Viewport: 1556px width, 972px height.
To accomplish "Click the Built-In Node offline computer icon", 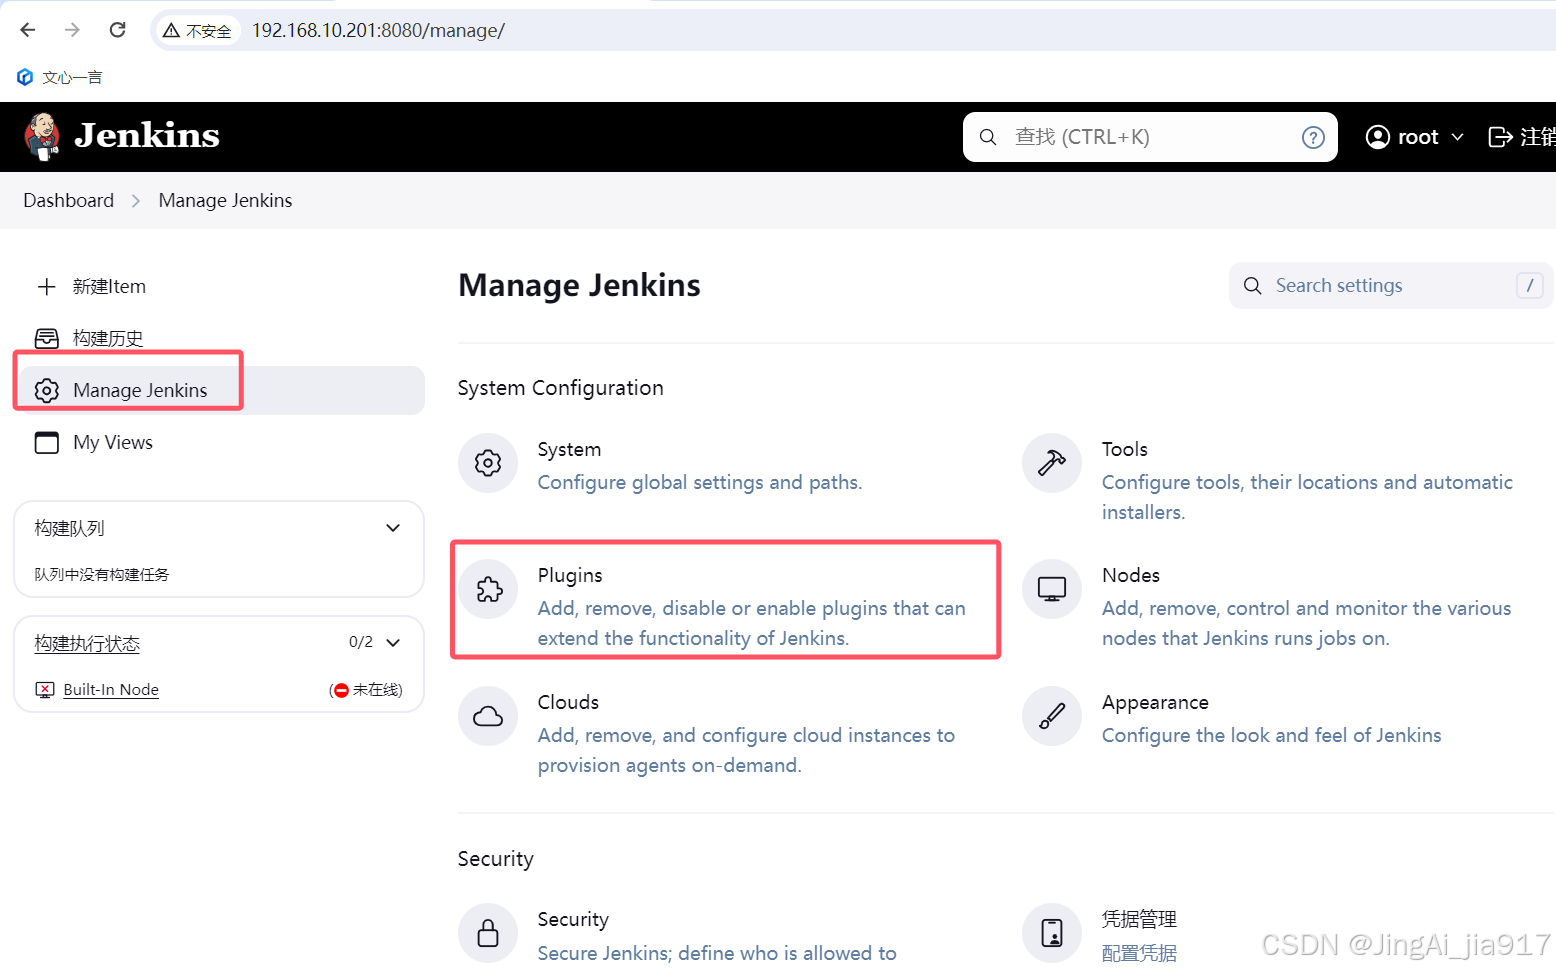I will 45,690.
